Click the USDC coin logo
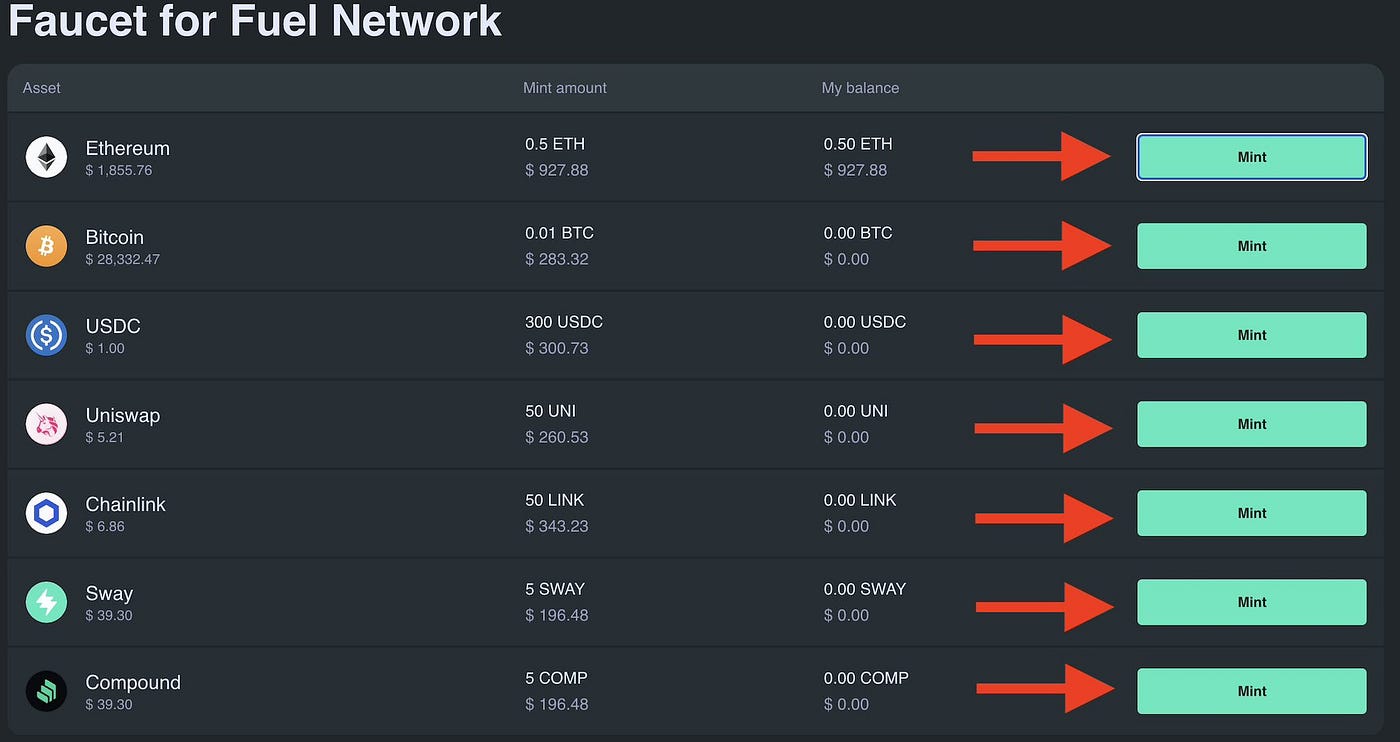The height and width of the screenshot is (742, 1400). click(x=46, y=335)
